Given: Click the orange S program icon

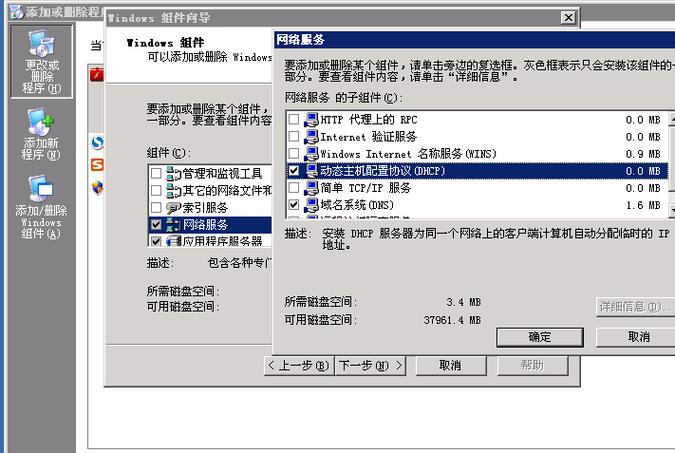Looking at the screenshot, I should [97, 164].
